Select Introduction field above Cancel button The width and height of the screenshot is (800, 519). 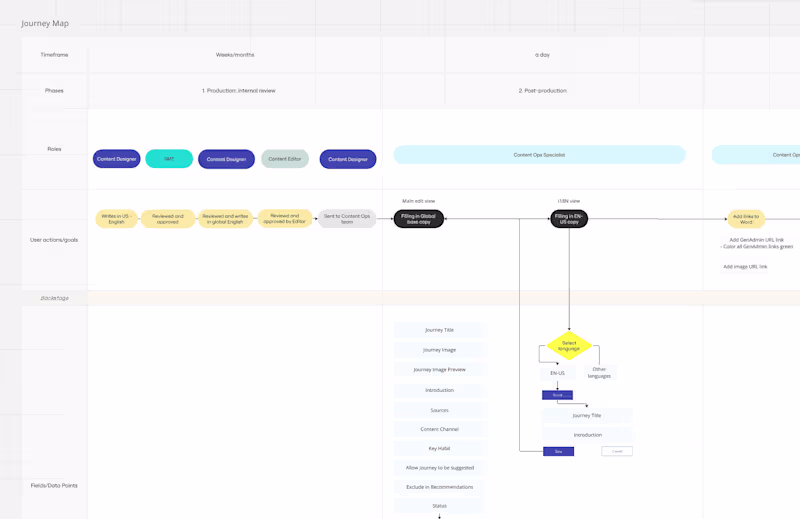click(588, 435)
